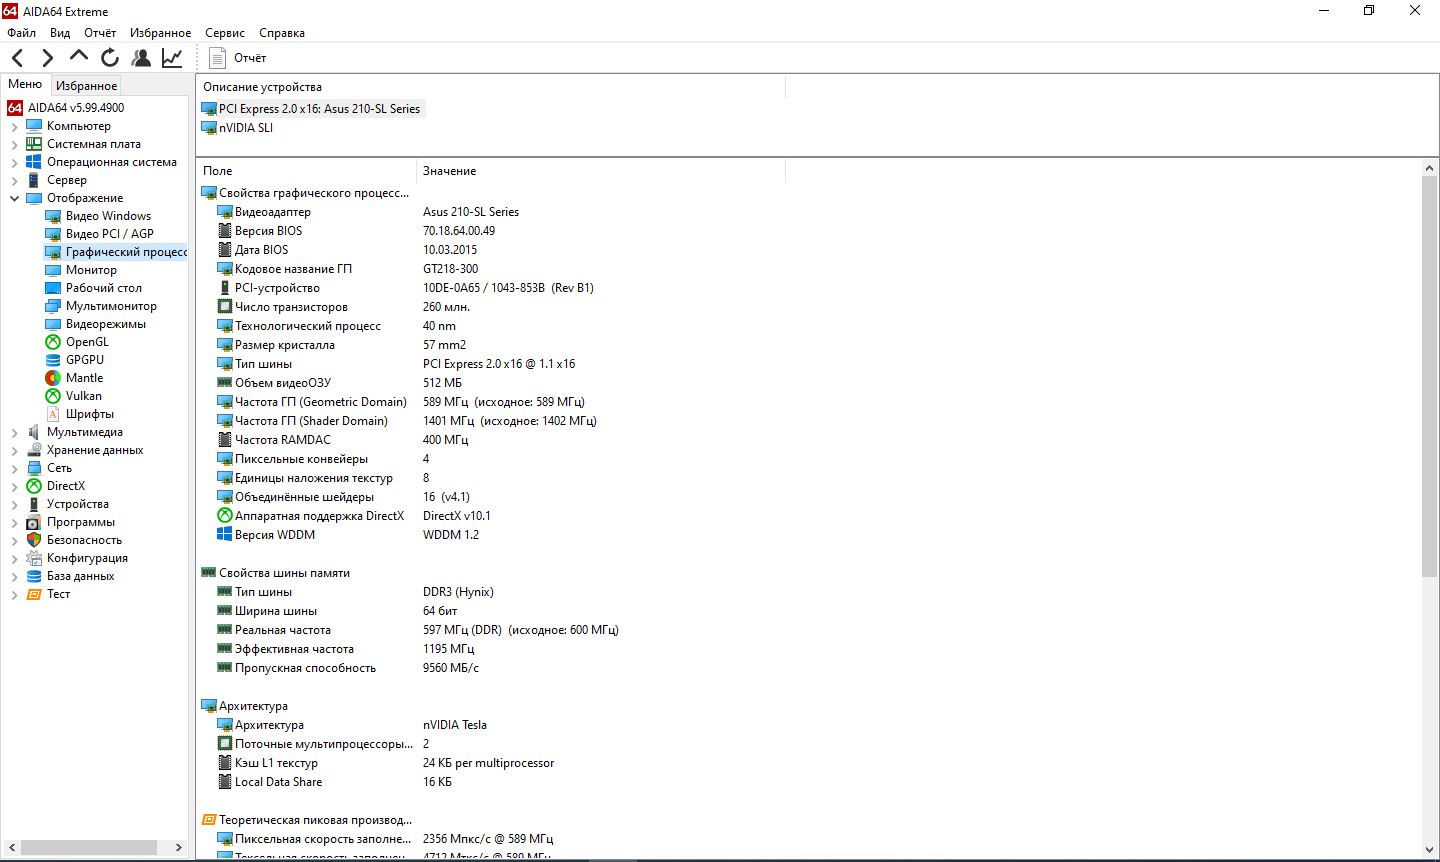Open the user manager toolbar icon
This screenshot has height=862, width=1440.
141,58
